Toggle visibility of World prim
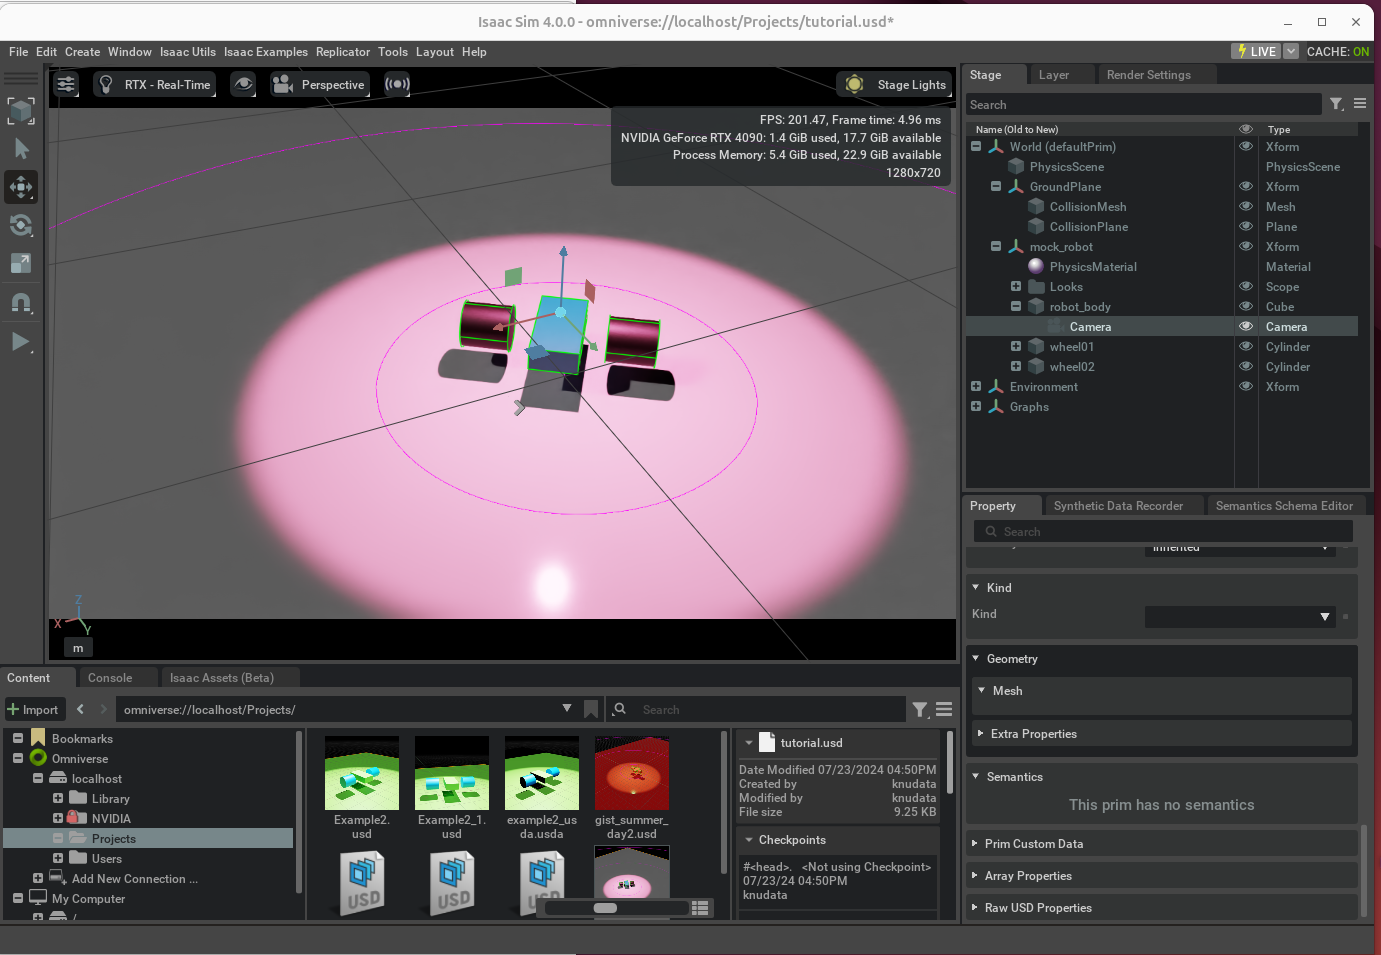Viewport: 1381px width, 955px height. pyautogui.click(x=1246, y=146)
